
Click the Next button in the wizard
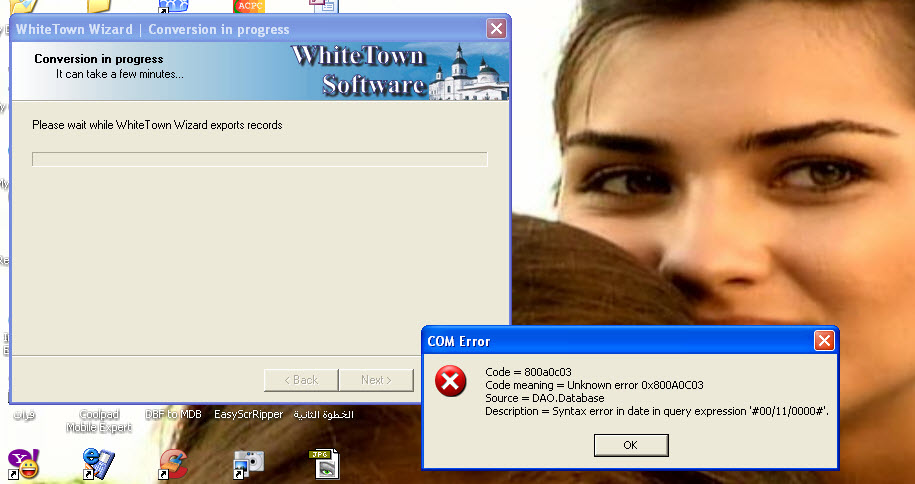coord(376,380)
